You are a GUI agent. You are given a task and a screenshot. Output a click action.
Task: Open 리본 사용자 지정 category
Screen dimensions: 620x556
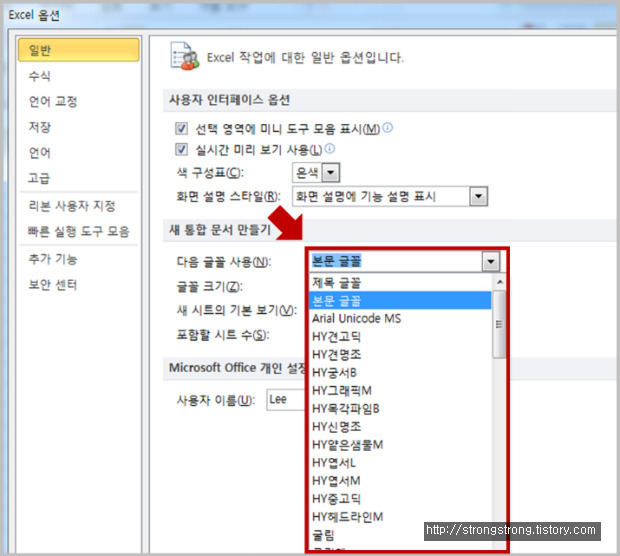(72, 206)
